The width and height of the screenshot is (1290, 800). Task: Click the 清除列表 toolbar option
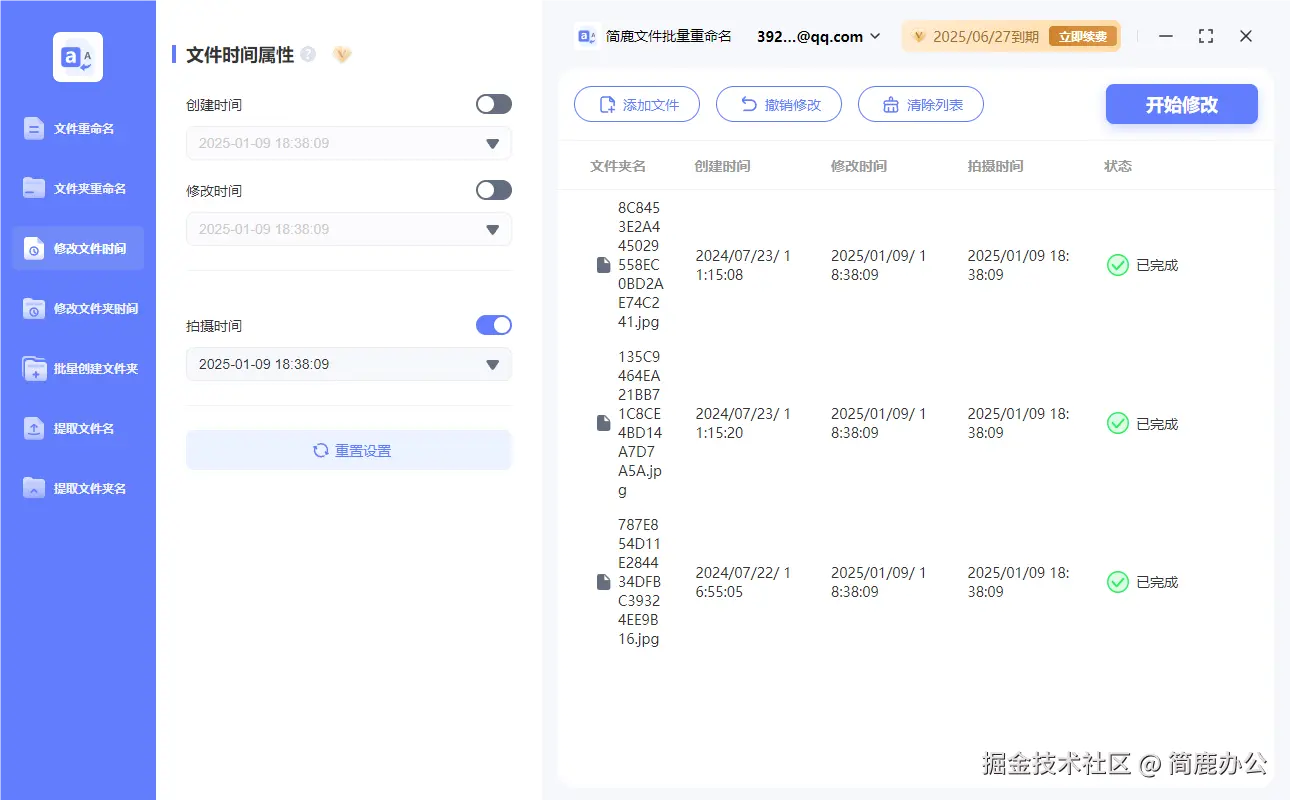click(x=920, y=104)
